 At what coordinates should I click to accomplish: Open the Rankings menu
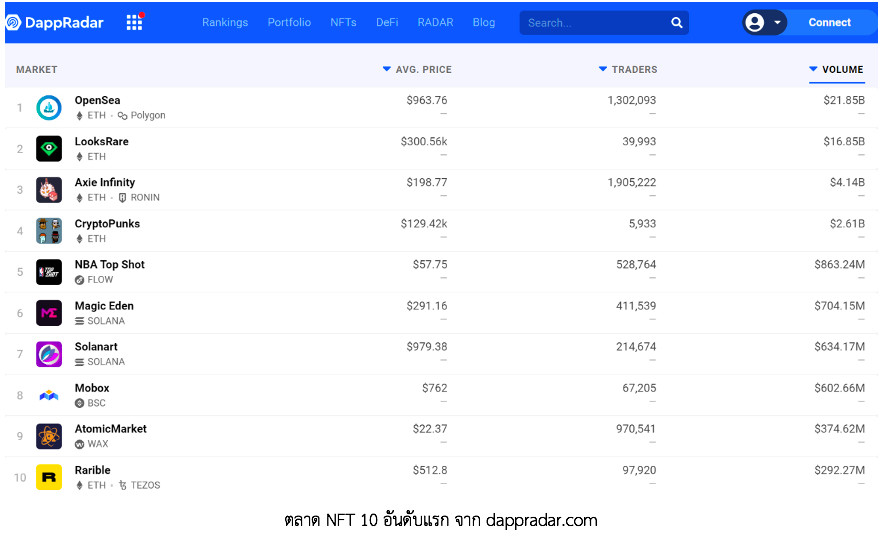coord(225,22)
